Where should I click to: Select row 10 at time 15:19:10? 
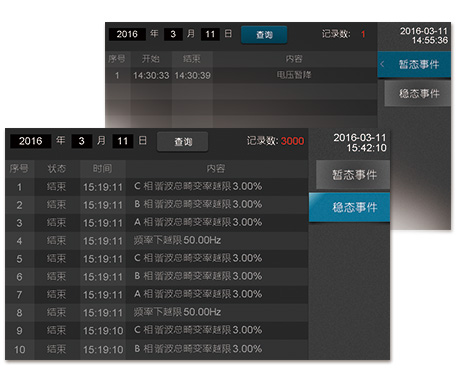[x=156, y=349]
